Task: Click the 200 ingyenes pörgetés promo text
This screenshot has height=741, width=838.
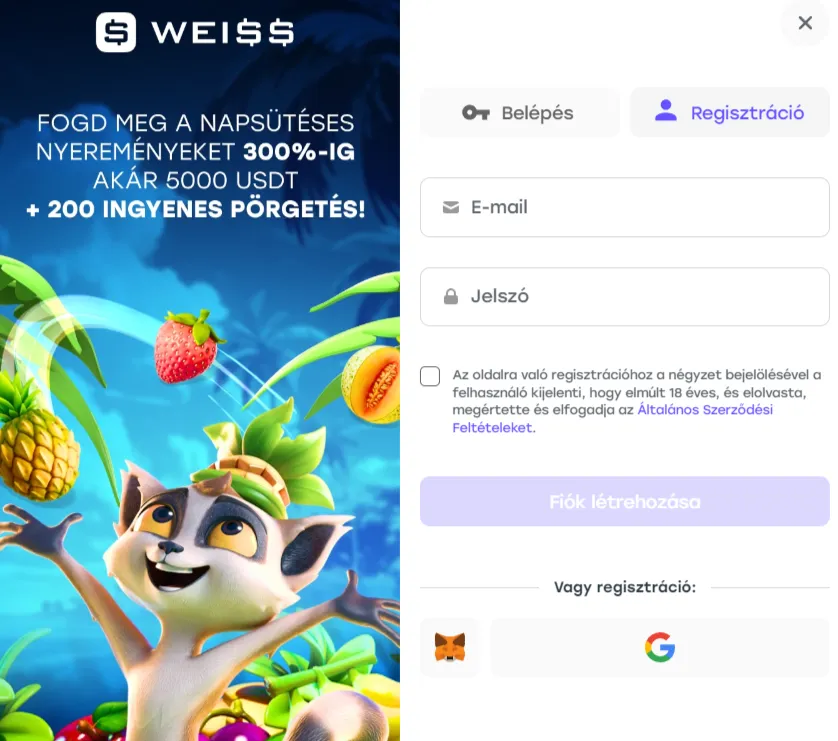Action: [196, 209]
